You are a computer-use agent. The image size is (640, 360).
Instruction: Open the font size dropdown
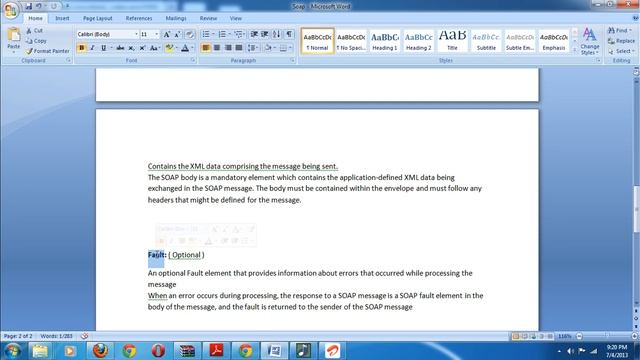tap(157, 34)
